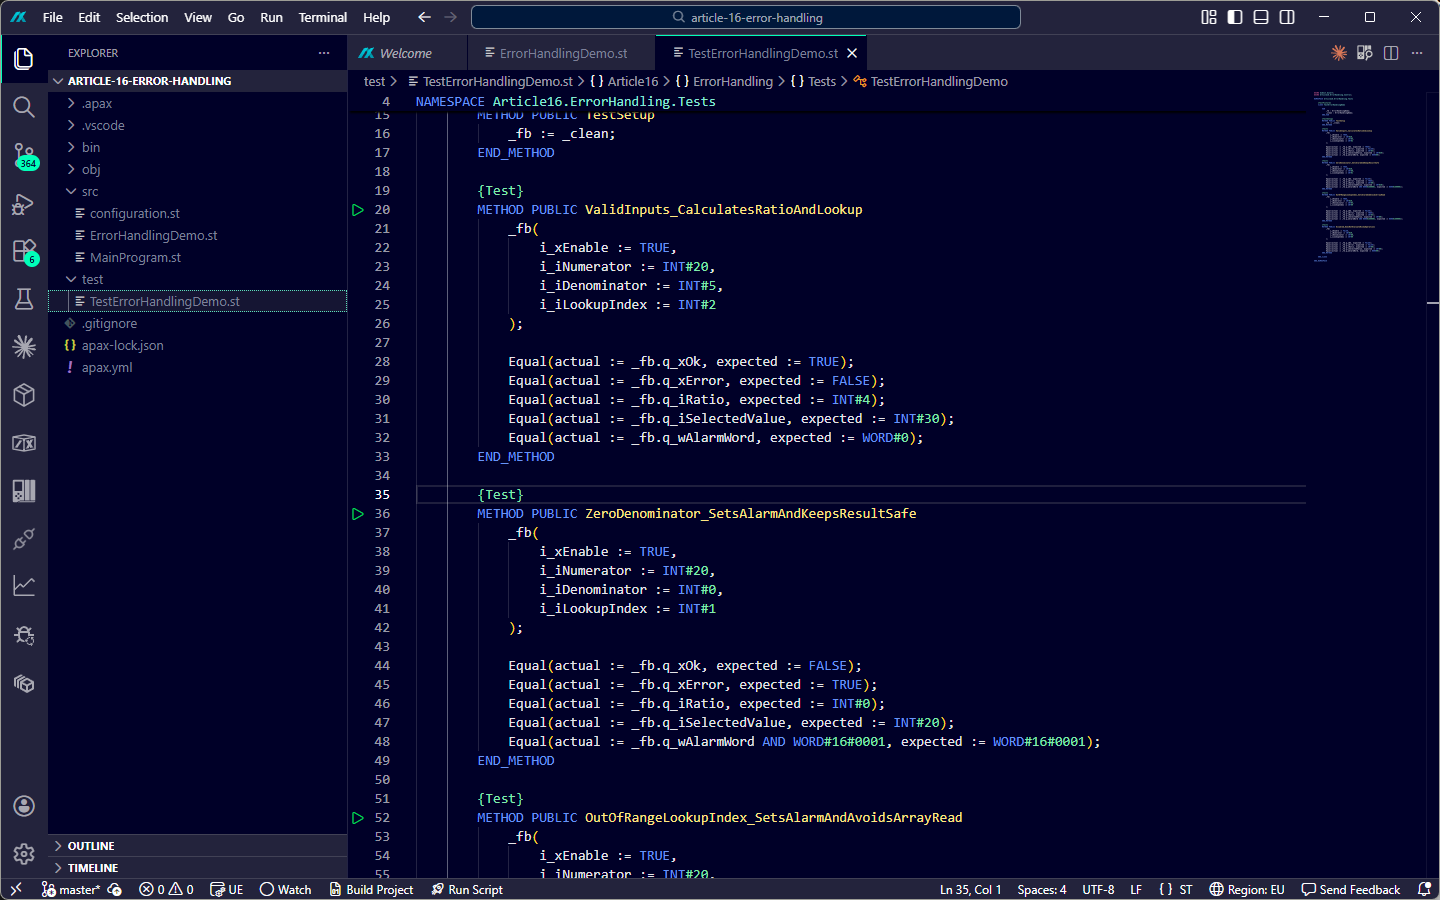Open the File menu

[53, 17]
